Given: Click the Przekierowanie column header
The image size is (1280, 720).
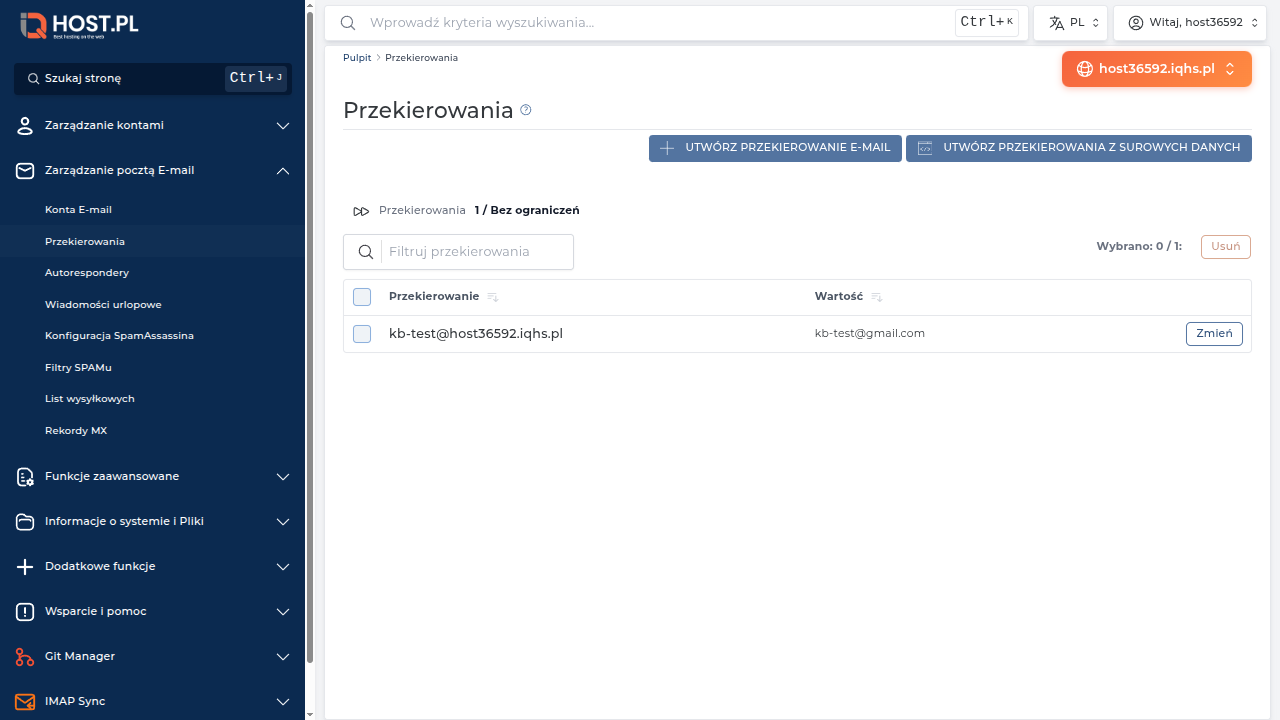Looking at the screenshot, I should point(434,297).
